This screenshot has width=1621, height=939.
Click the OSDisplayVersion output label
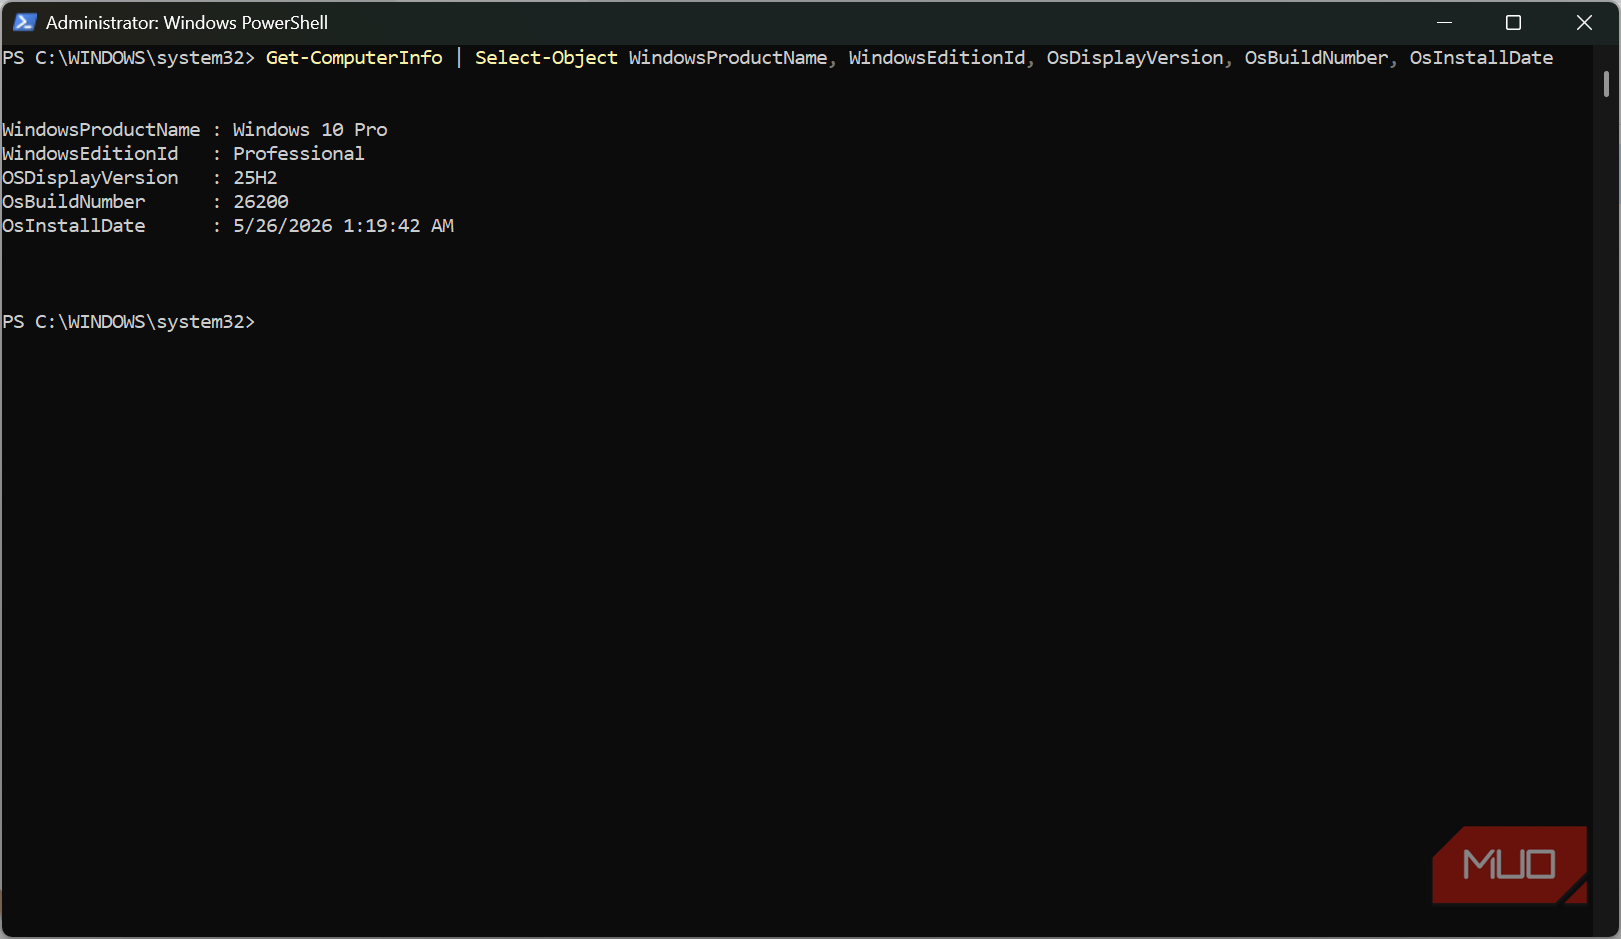[90, 178]
